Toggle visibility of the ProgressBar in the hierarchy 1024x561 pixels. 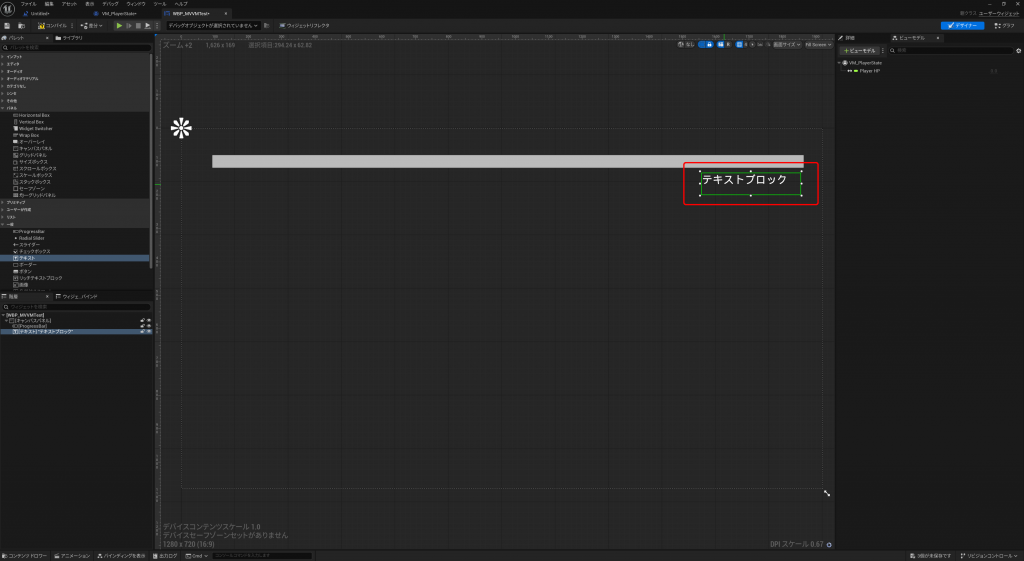tap(149, 326)
